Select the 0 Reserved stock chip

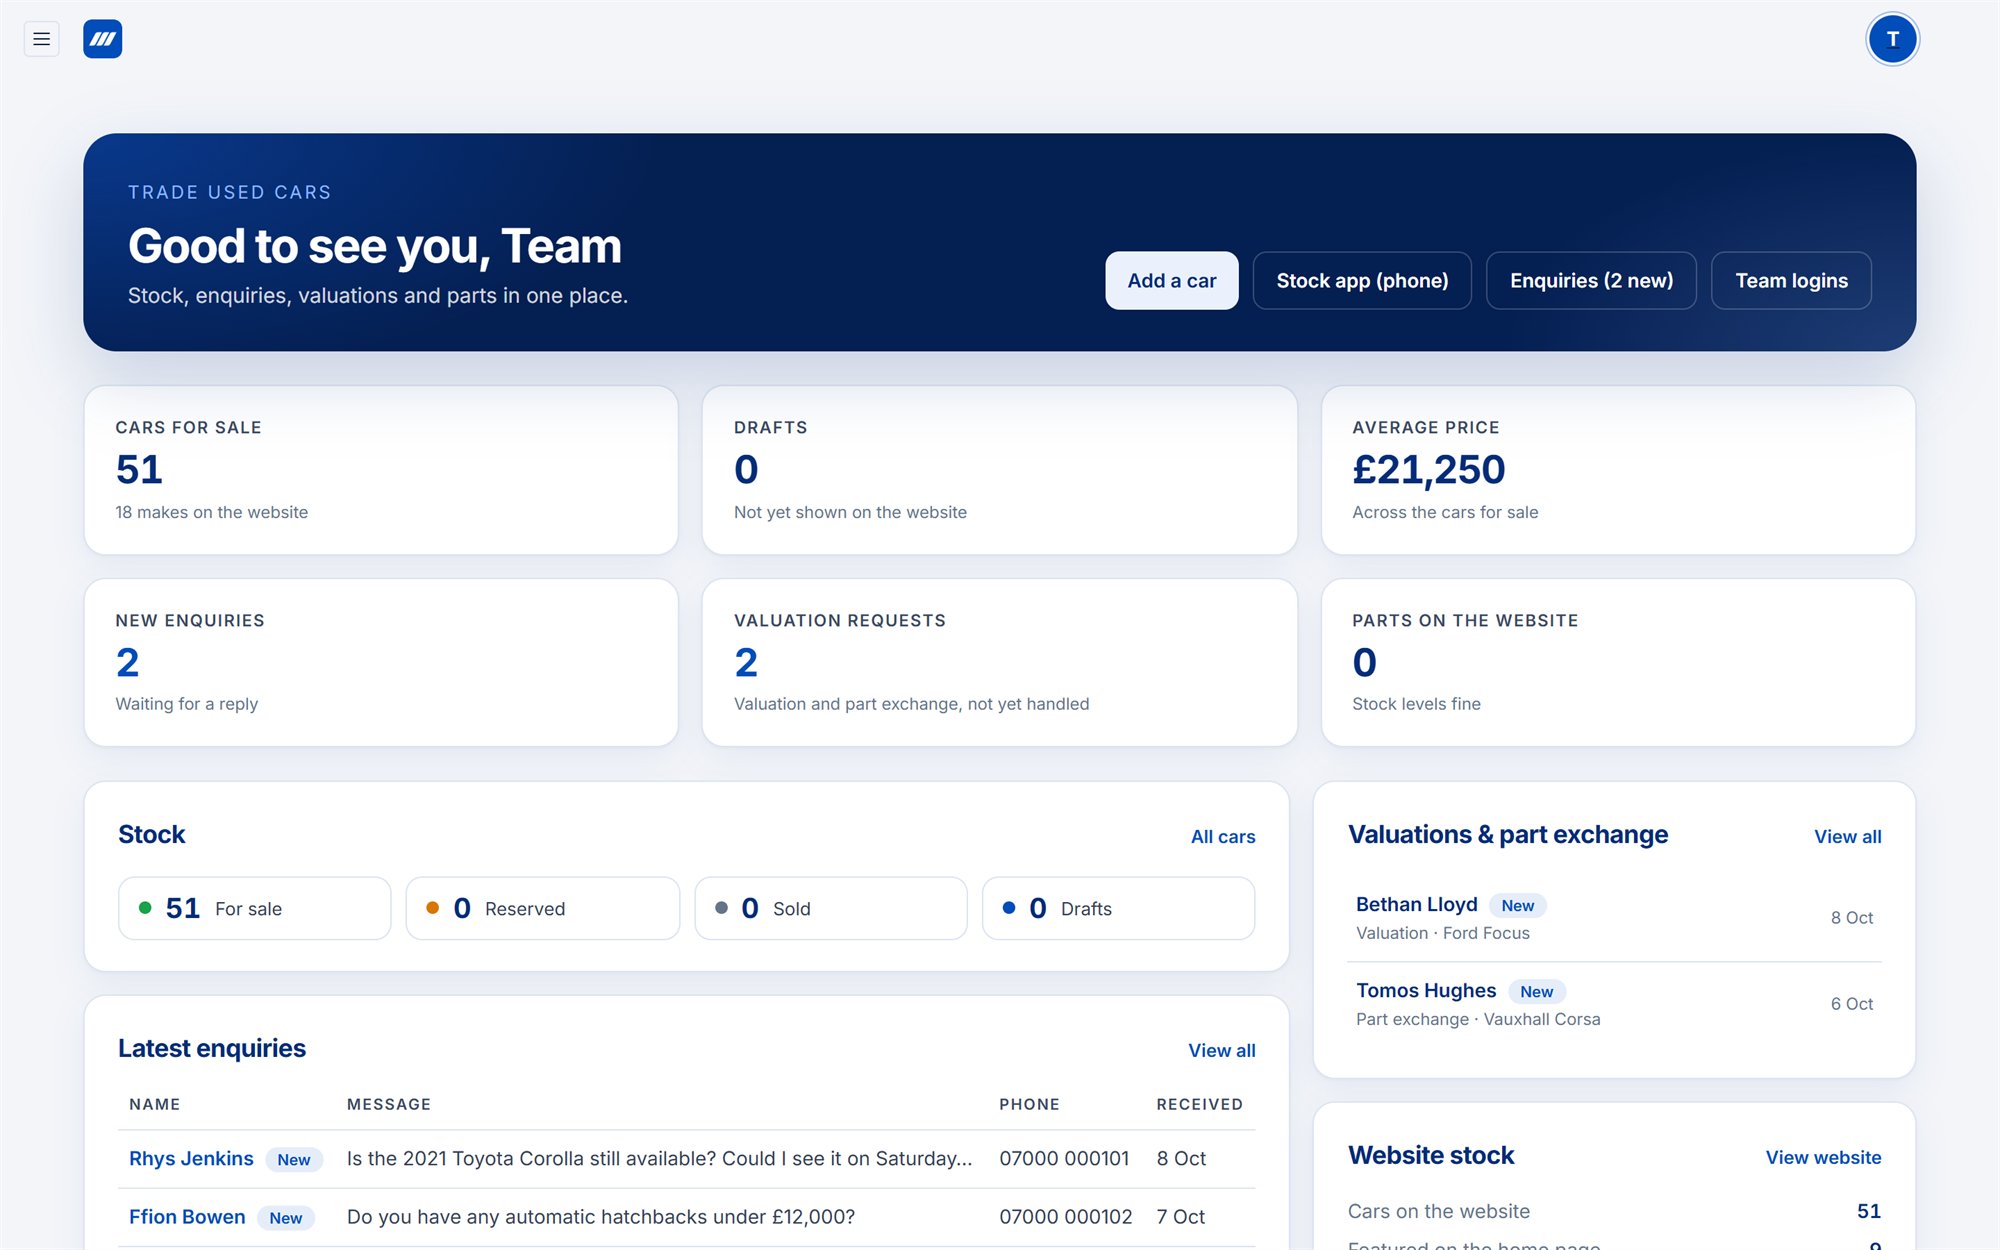(x=542, y=908)
